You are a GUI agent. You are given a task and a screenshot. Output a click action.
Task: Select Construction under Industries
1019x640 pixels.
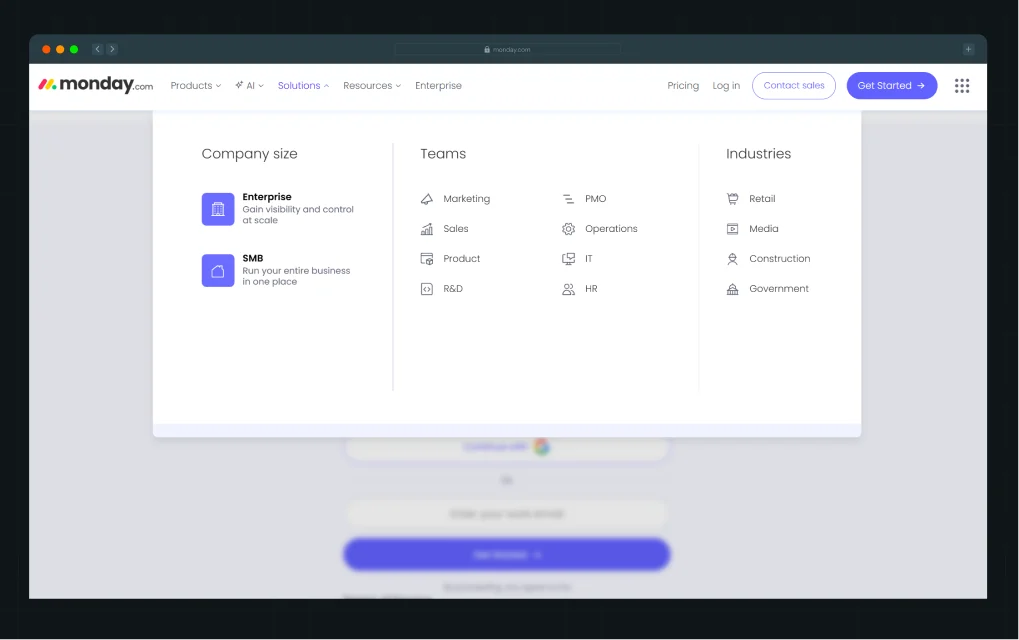click(x=768, y=259)
